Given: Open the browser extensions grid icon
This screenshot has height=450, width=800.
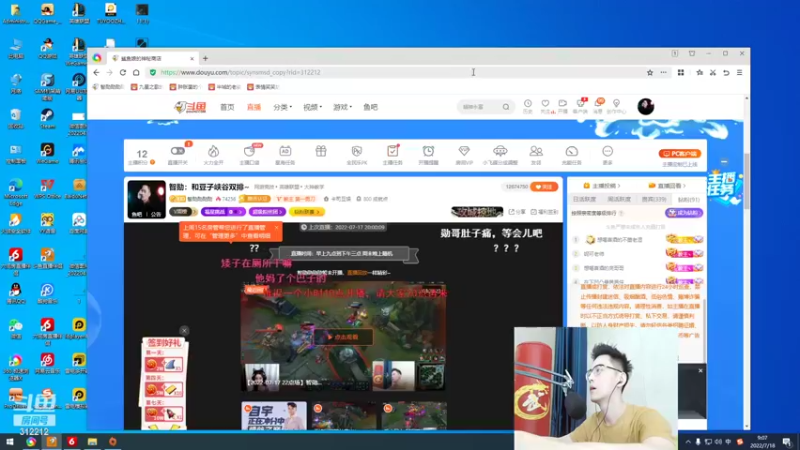Looking at the screenshot, I should coord(681,72).
